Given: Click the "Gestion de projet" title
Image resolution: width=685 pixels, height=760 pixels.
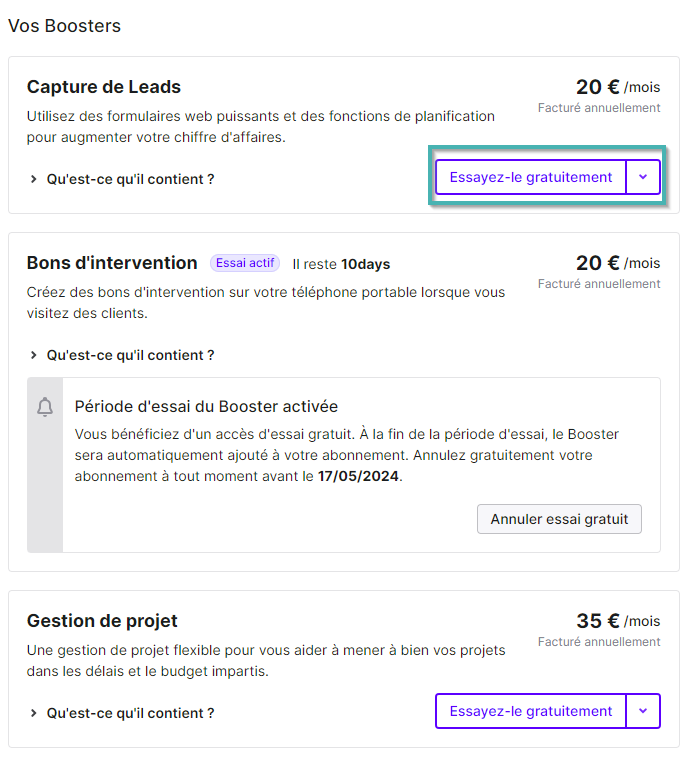Looking at the screenshot, I should pyautogui.click(x=102, y=621).
